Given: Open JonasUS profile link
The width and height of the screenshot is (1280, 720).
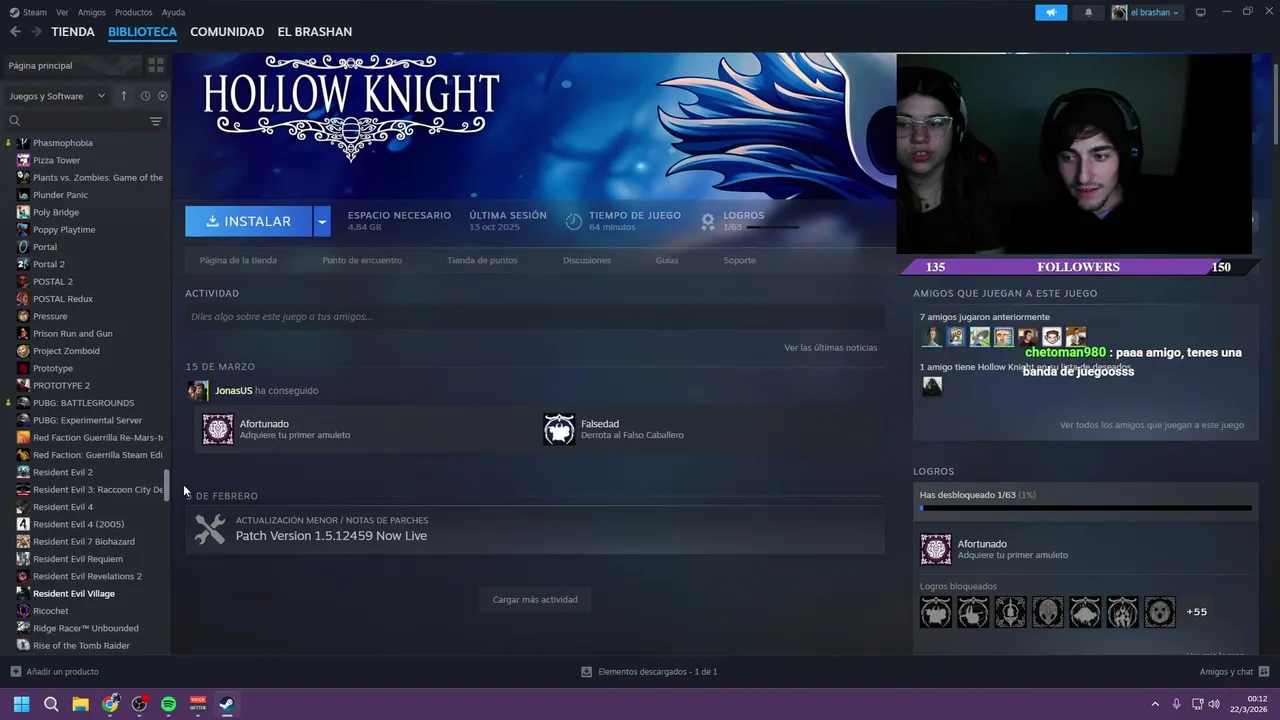Looking at the screenshot, I should tap(233, 391).
